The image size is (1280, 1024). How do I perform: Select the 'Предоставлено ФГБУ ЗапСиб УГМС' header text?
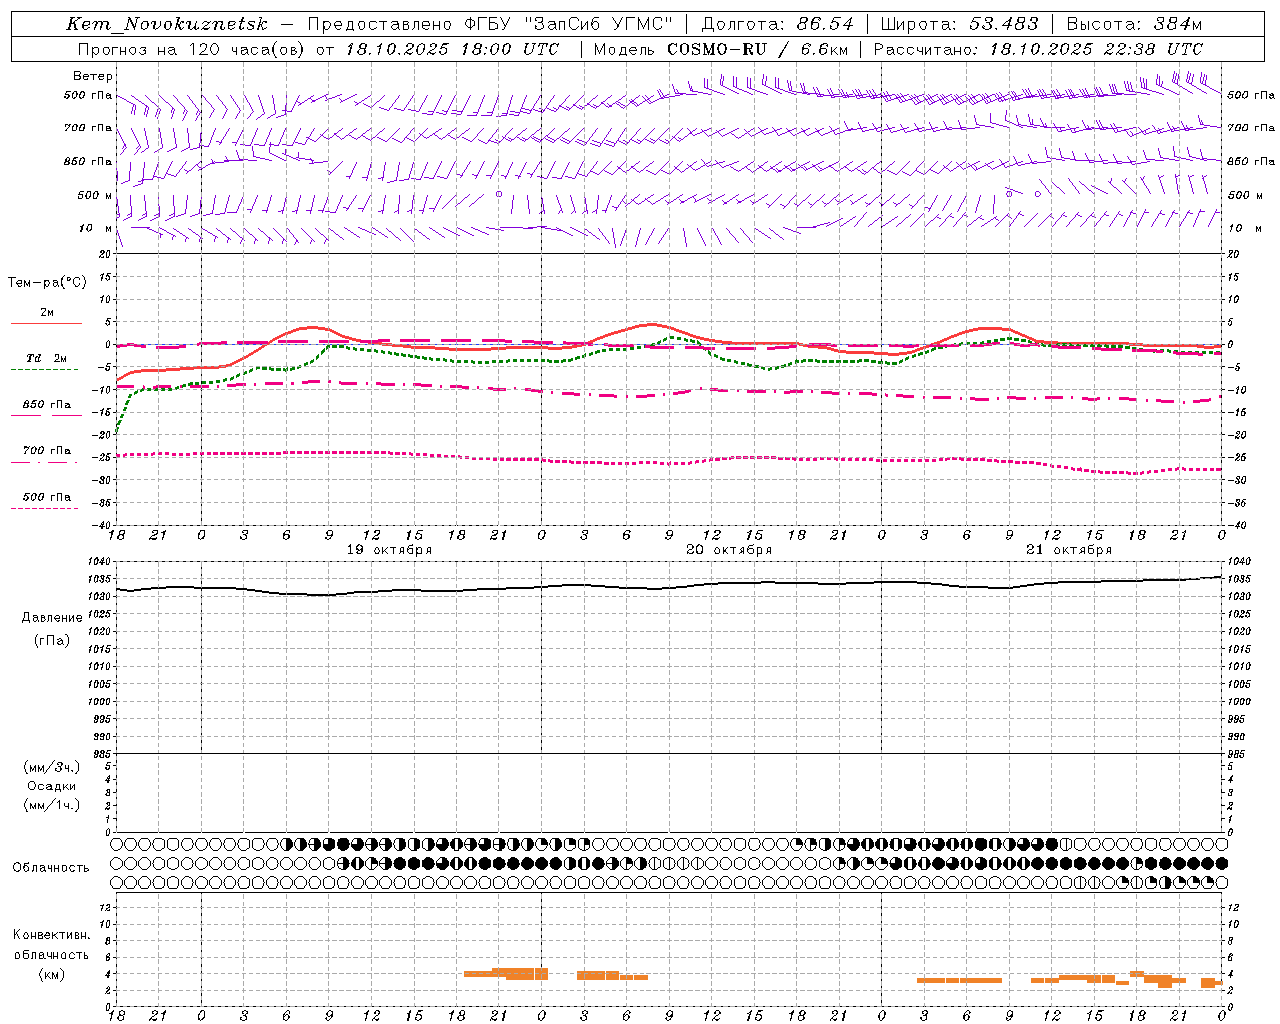pos(490,24)
